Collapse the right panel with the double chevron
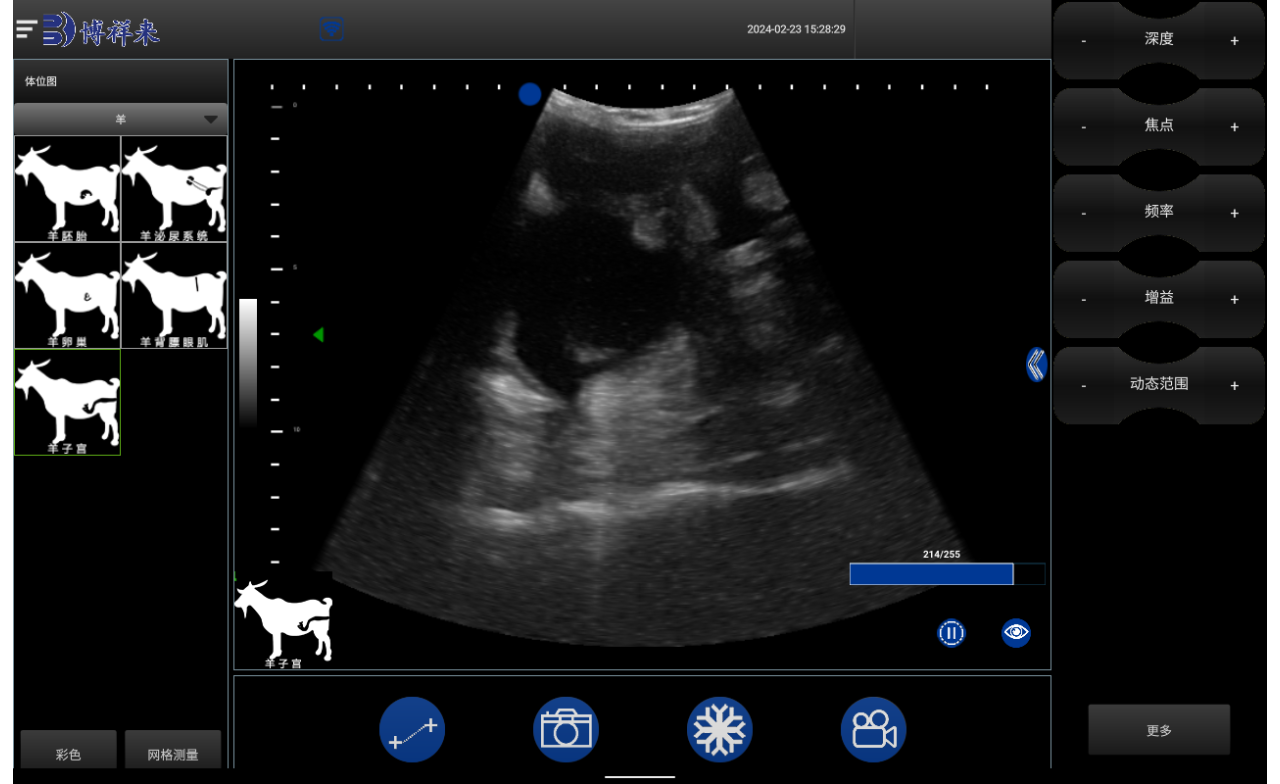The width and height of the screenshot is (1280, 784). pyautogui.click(x=1036, y=364)
